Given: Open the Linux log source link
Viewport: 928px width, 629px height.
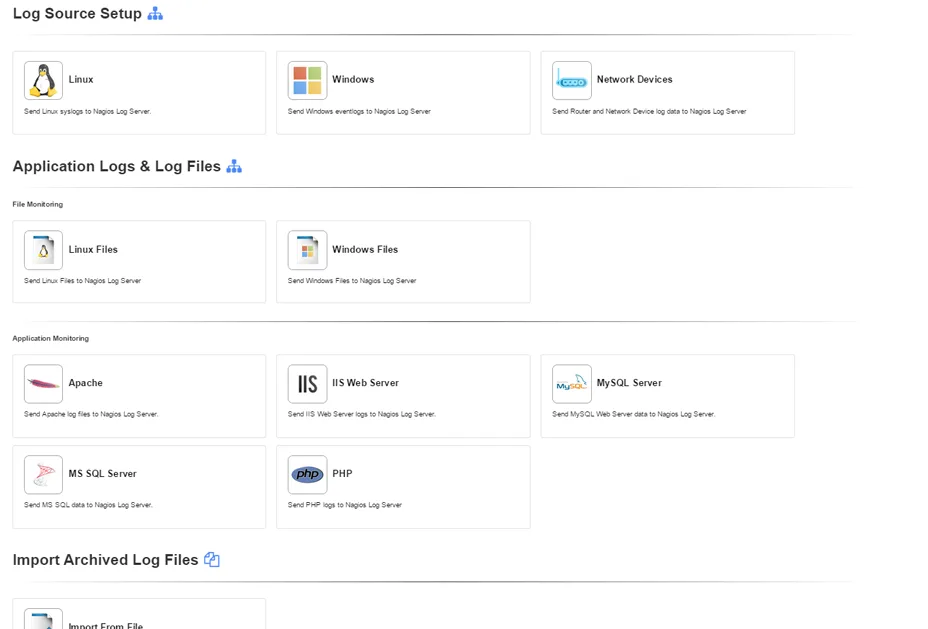Looking at the screenshot, I should [x=81, y=79].
